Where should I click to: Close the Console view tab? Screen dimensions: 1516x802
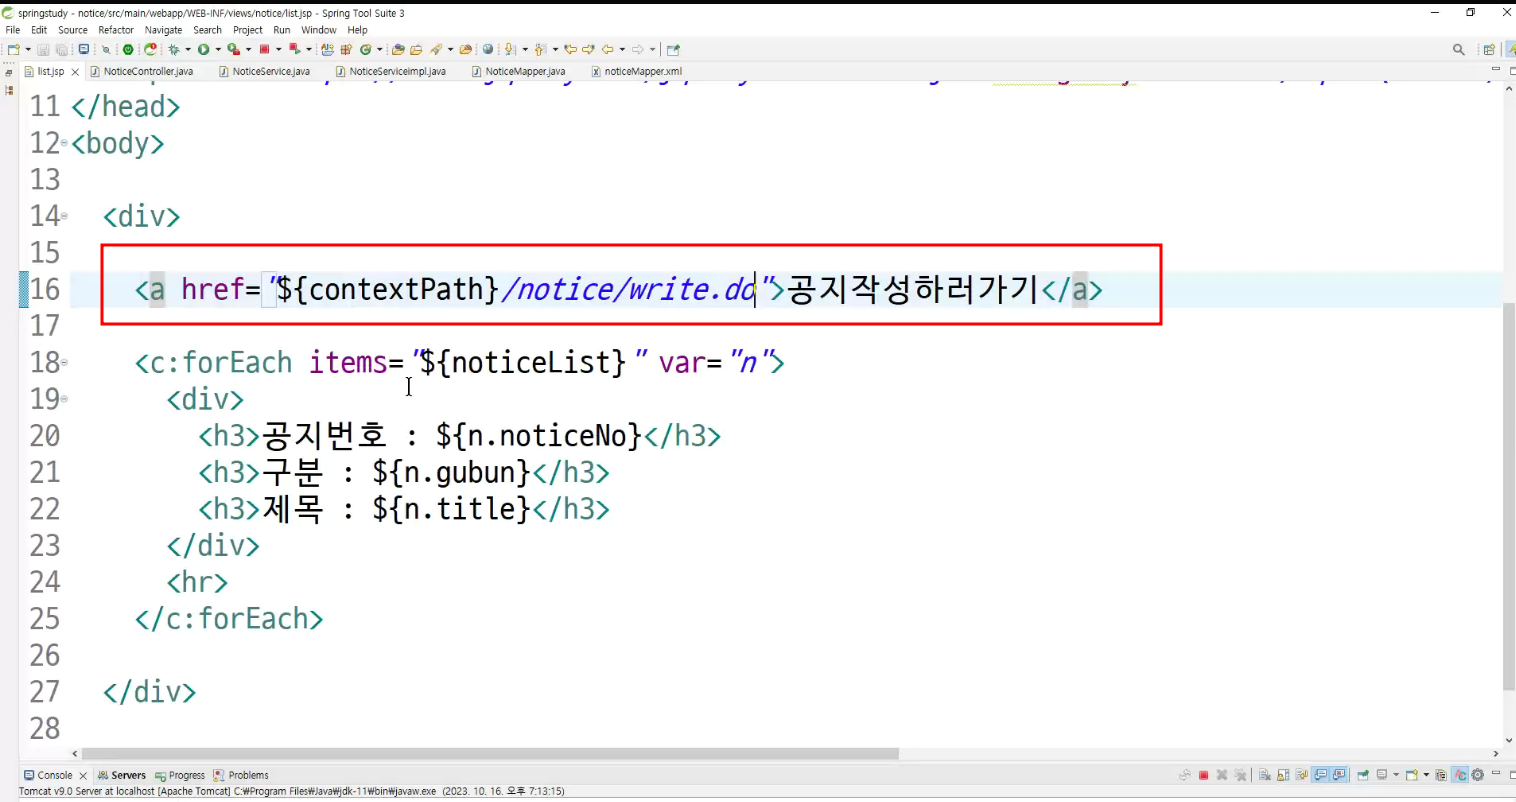(83, 776)
